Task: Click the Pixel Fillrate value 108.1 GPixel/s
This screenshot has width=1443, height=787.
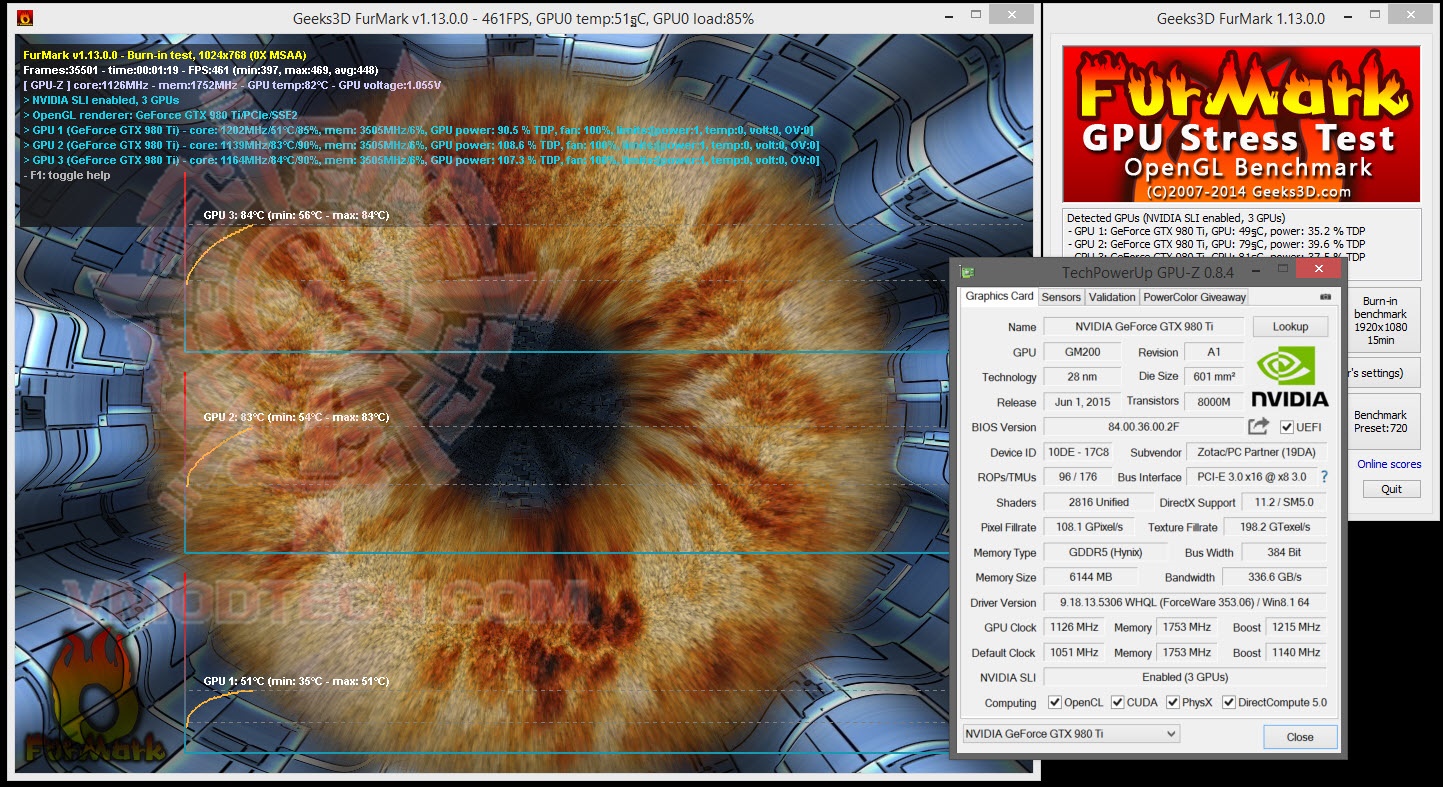Action: pos(1089,527)
